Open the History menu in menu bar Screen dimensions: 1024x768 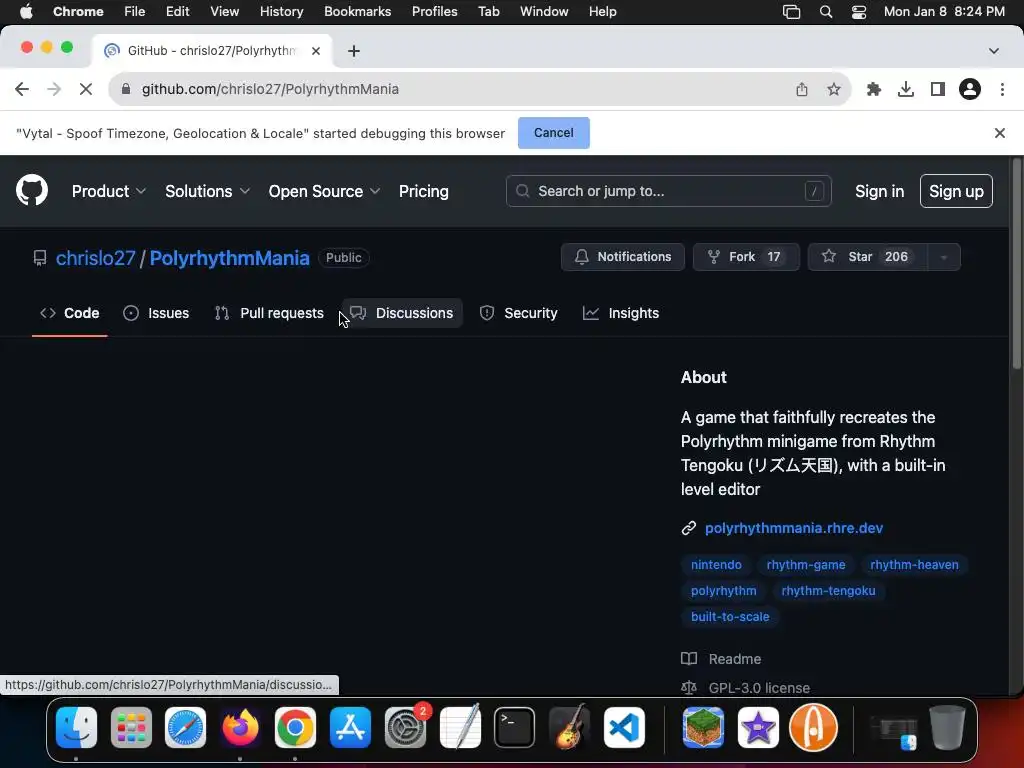(281, 12)
